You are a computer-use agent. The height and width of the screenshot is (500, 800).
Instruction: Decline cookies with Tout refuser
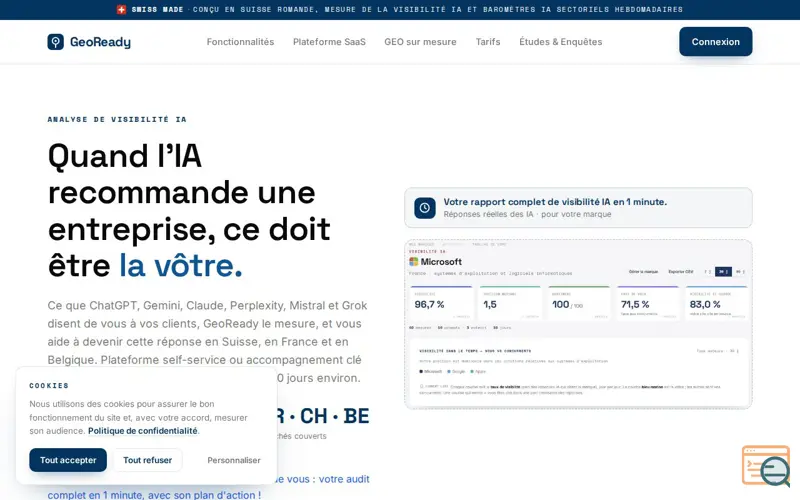pyautogui.click(x=147, y=460)
